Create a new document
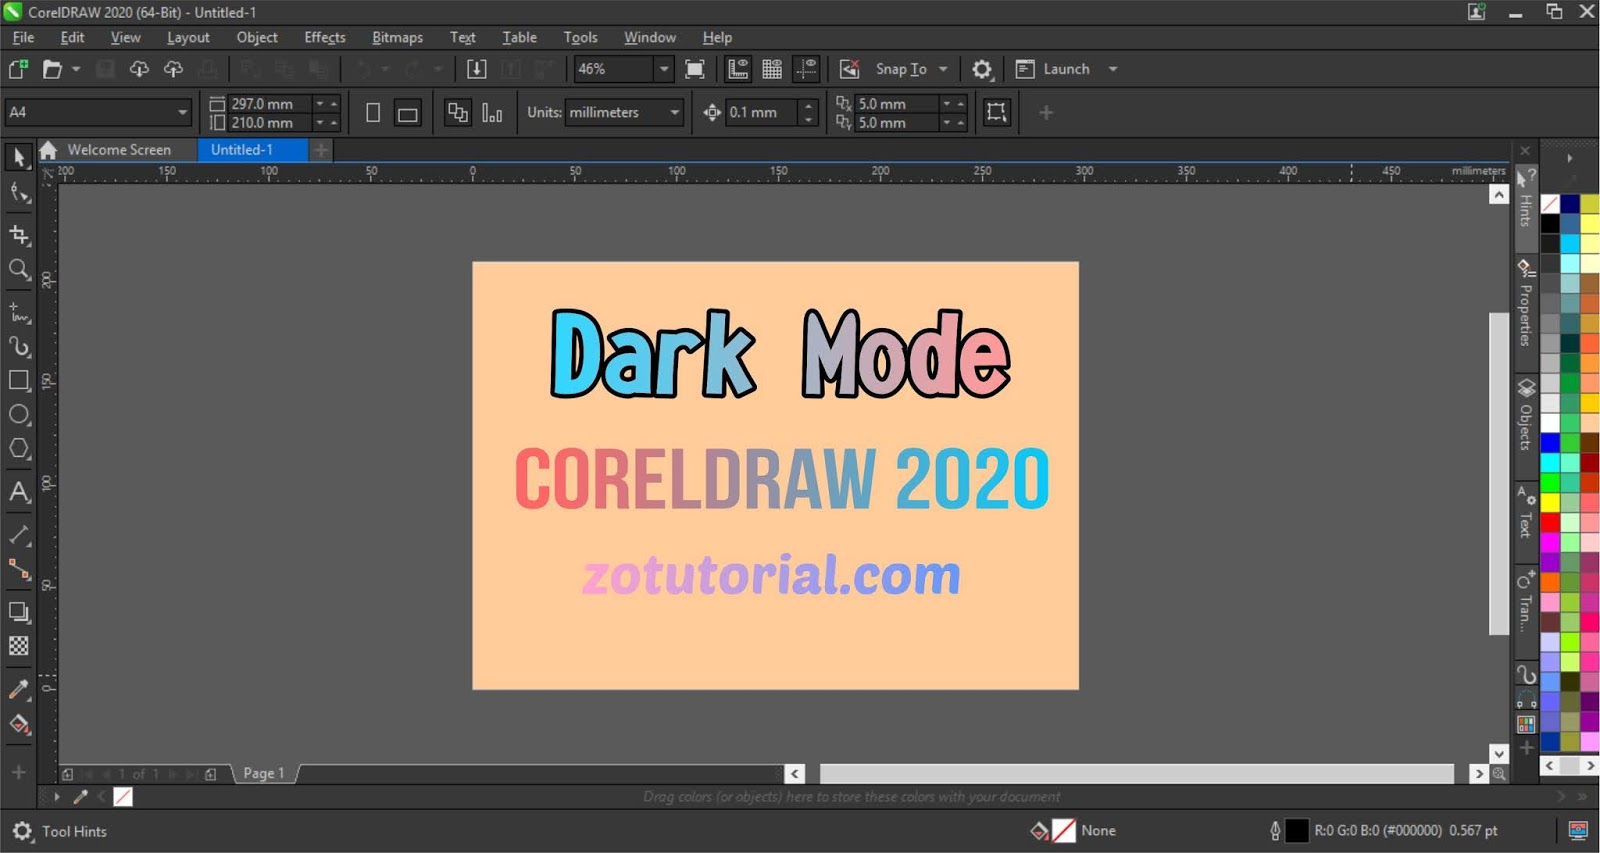The image size is (1600, 853). click(x=18, y=69)
